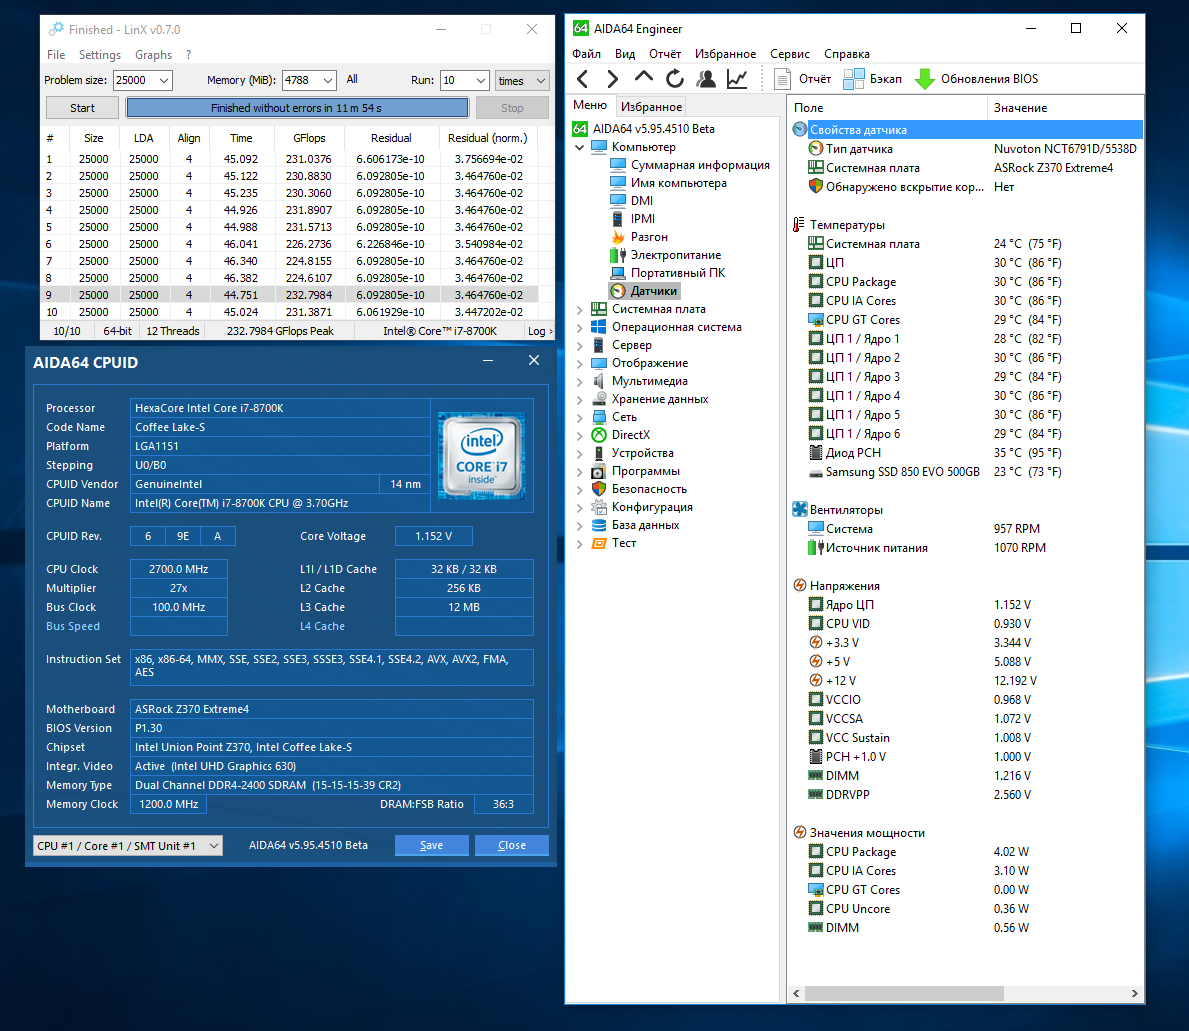Expand the Отображение tree node
This screenshot has height=1031, width=1189.
[x=579, y=363]
